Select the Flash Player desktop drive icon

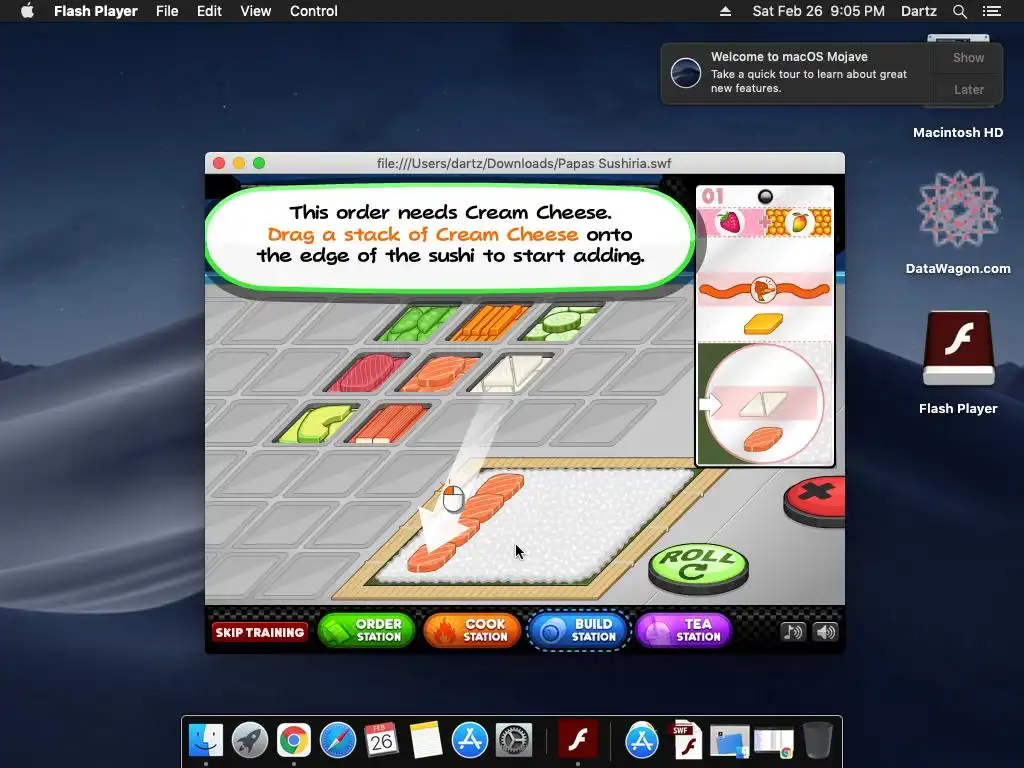pyautogui.click(x=958, y=362)
